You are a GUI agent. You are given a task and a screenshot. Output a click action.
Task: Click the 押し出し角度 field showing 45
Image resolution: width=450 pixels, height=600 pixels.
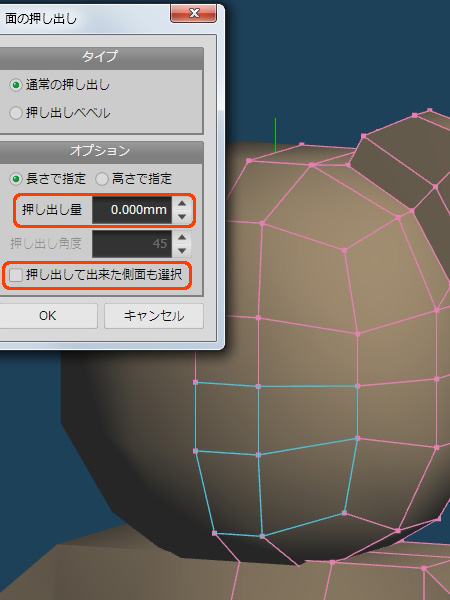[x=132, y=243]
